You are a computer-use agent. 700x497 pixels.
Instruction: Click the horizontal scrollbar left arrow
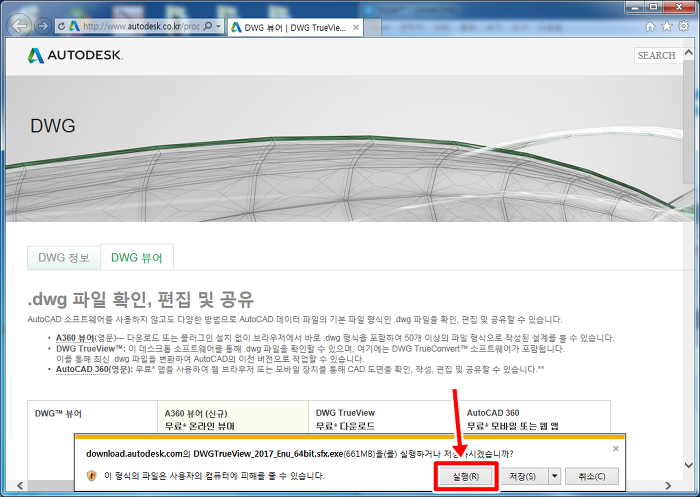coord(20,485)
